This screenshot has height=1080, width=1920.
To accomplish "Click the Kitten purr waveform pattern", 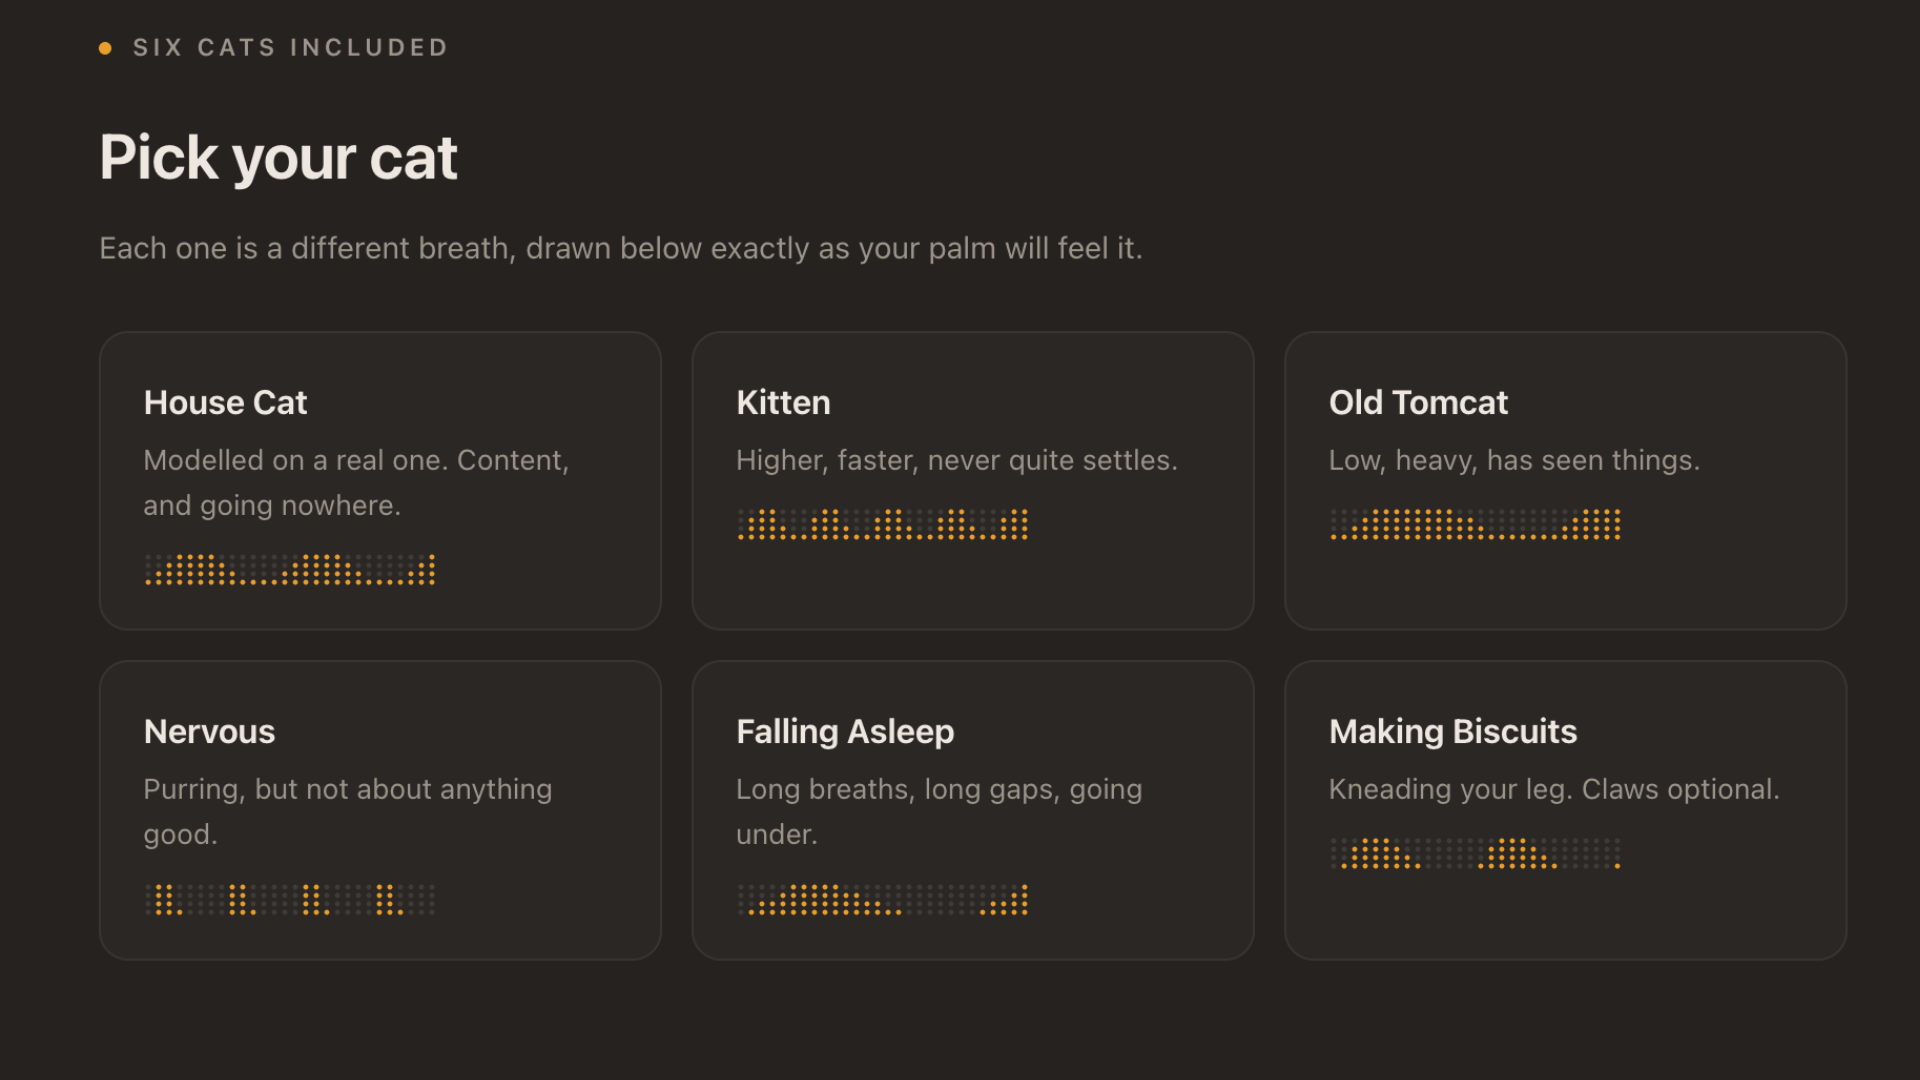I will (883, 524).
